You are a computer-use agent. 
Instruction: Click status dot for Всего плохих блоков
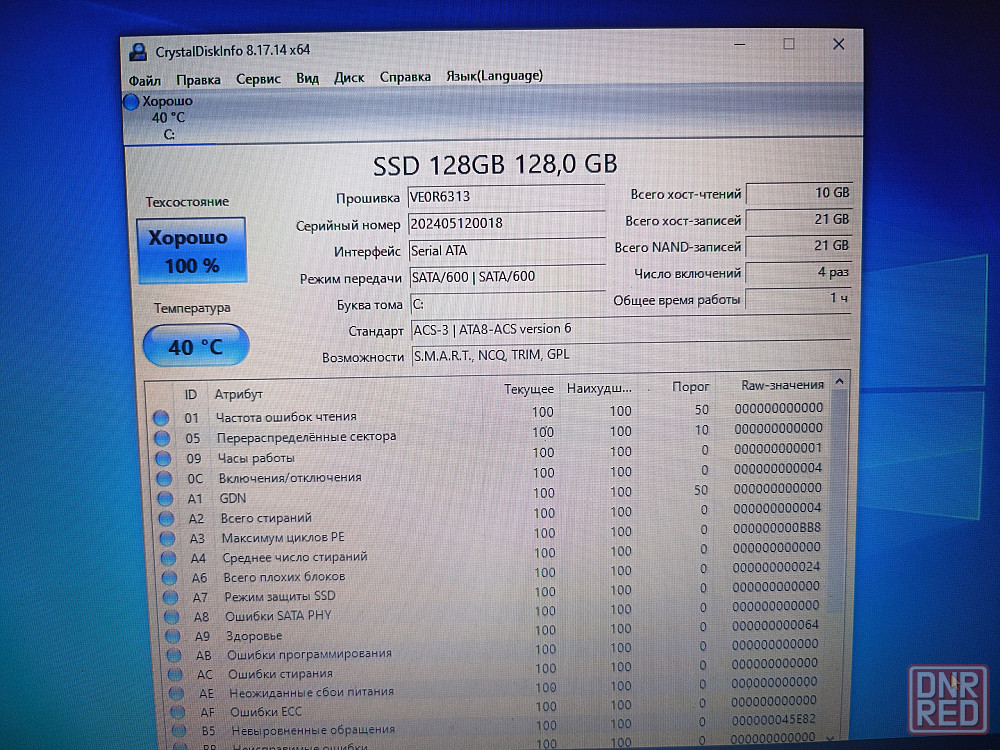(x=170, y=578)
